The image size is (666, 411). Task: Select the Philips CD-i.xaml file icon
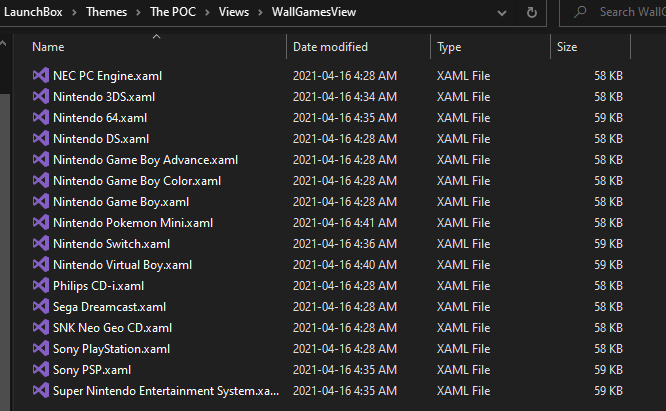[41, 286]
